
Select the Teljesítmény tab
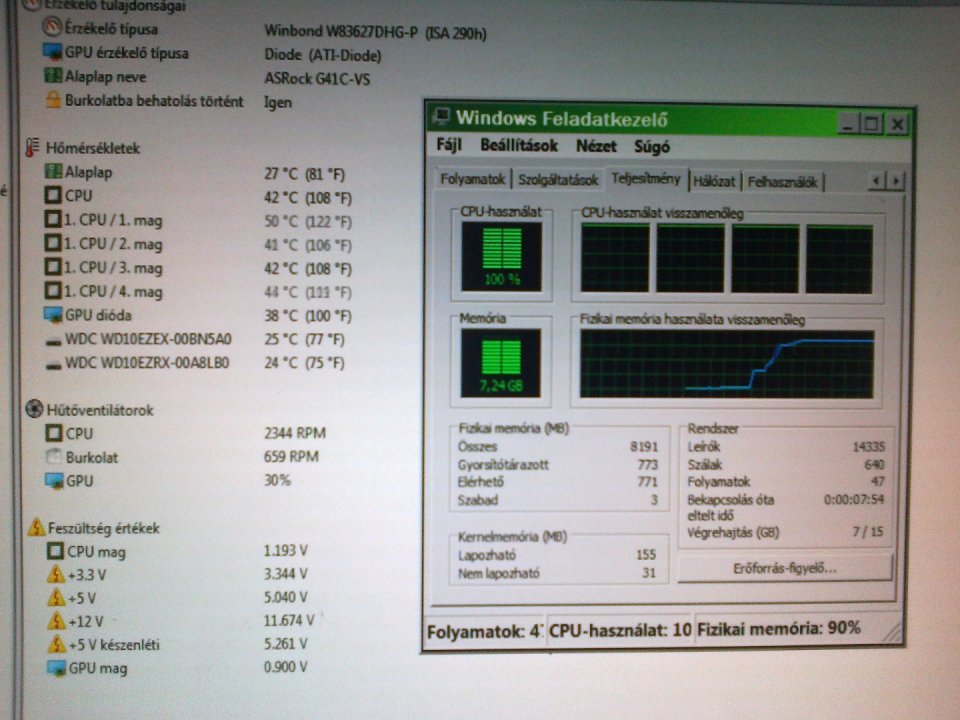click(x=646, y=179)
